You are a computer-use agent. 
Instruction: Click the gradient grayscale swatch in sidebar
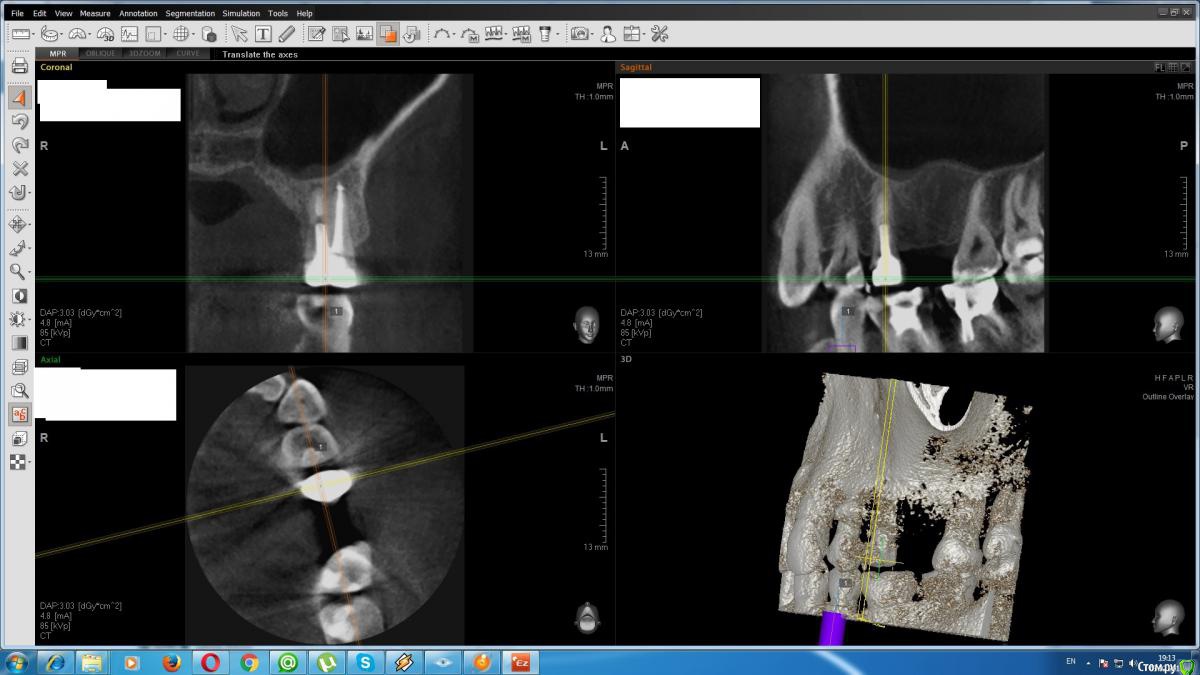tap(19, 343)
